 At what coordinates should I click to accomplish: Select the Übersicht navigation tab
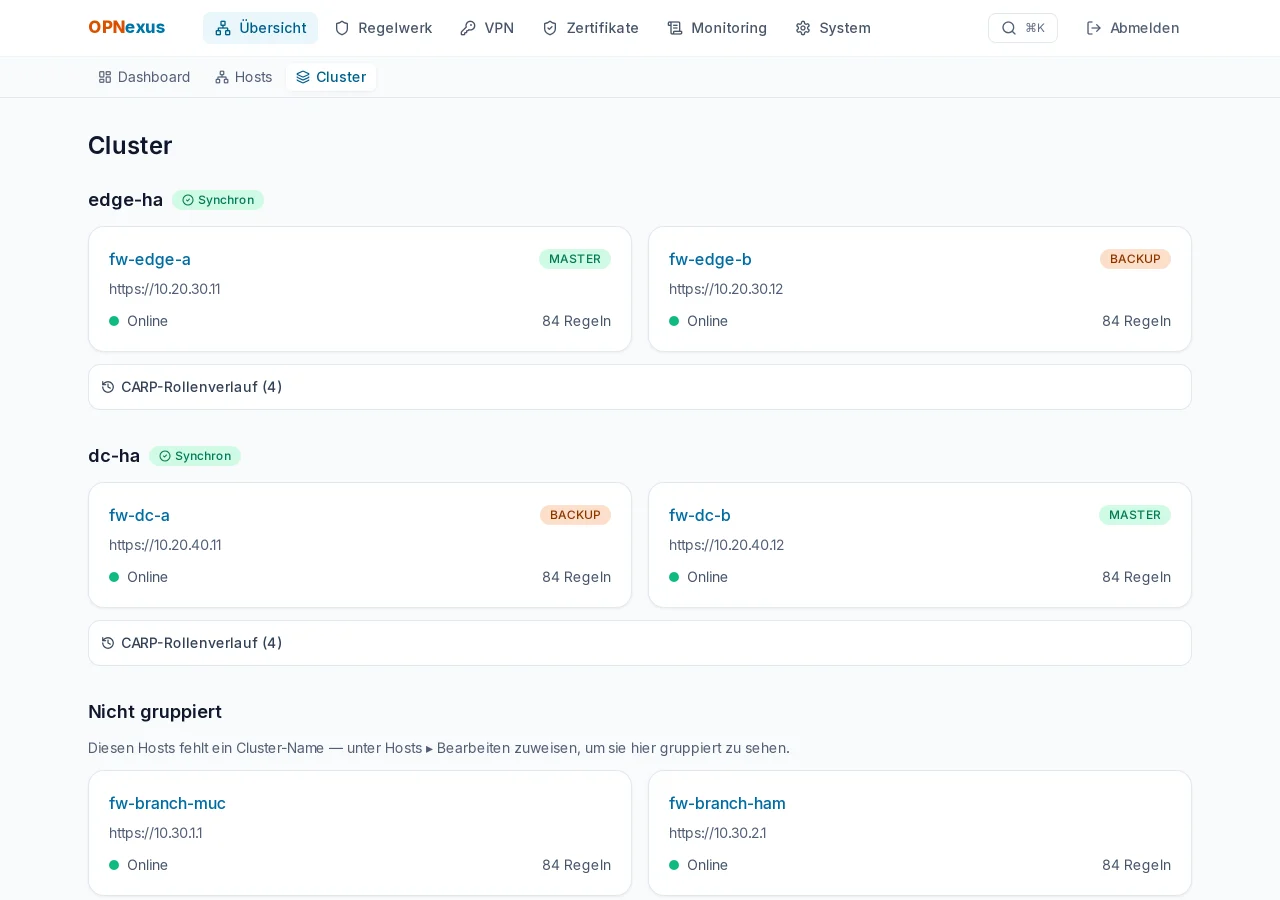click(x=260, y=28)
